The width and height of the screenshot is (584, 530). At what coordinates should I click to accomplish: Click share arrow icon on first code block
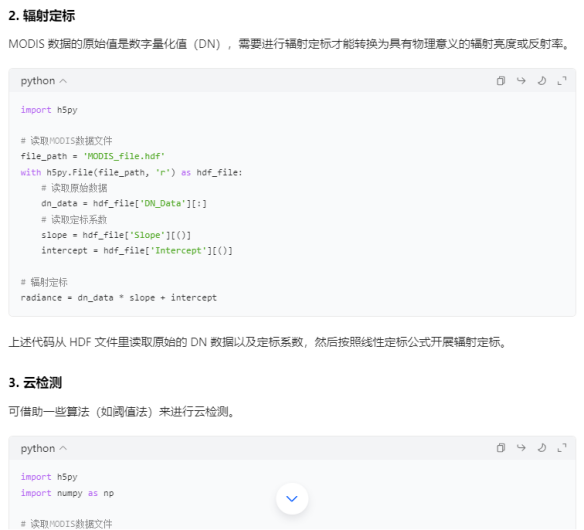(x=521, y=80)
